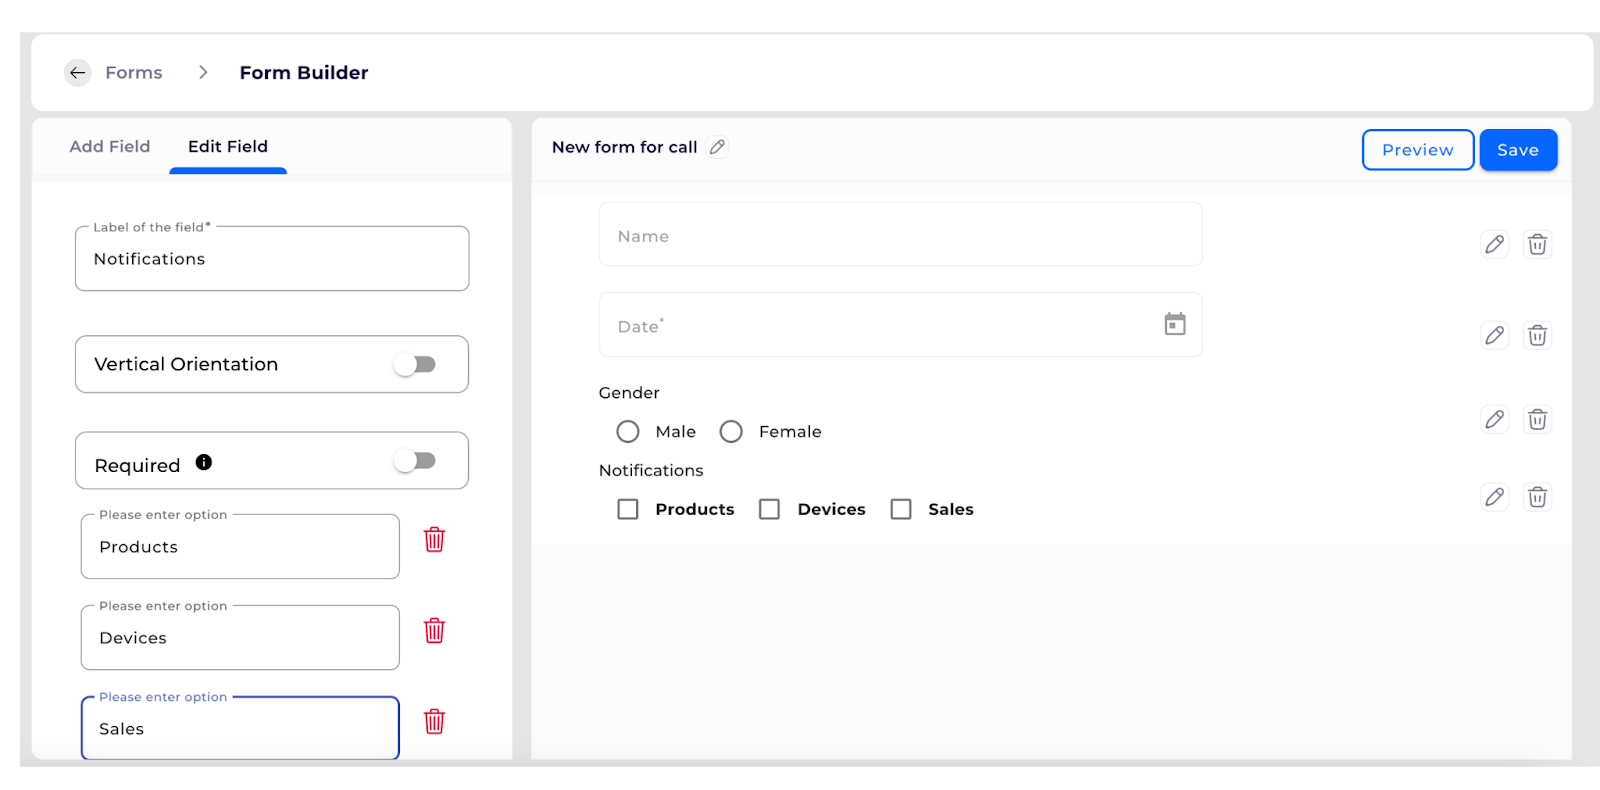The image size is (1600, 790).
Task: Delete the Sales option entry
Action: [434, 722]
